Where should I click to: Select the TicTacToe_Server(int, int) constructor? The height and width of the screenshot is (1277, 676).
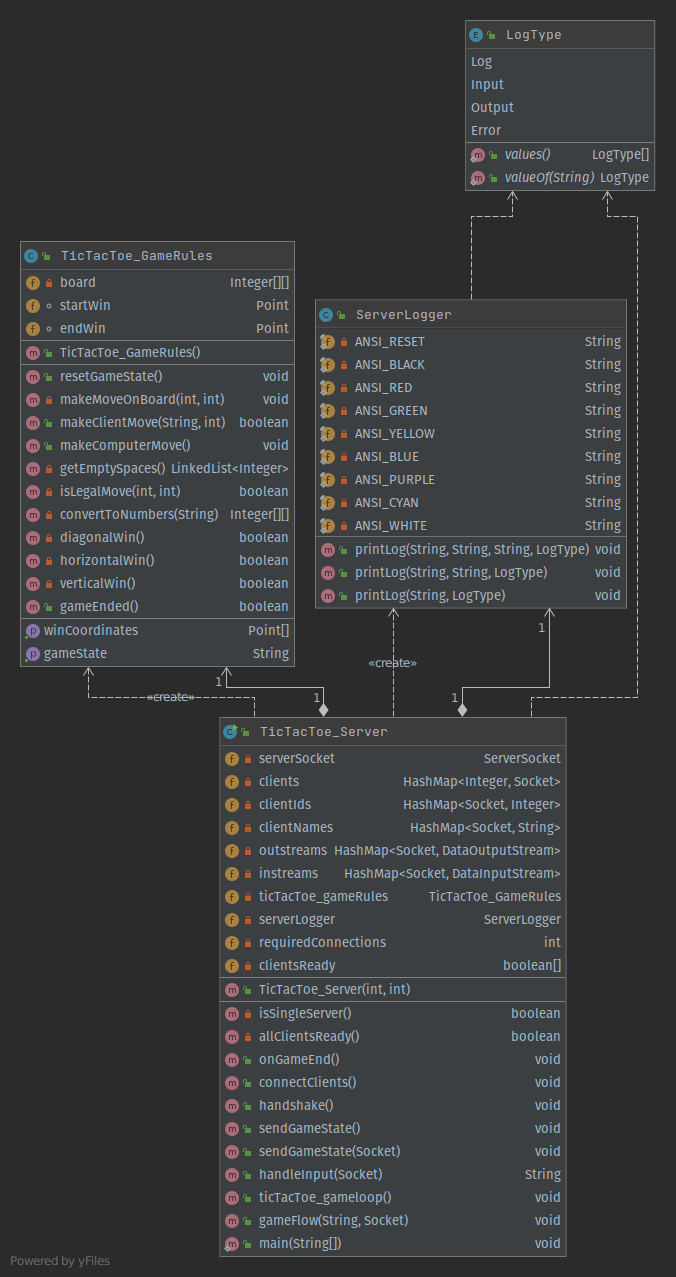click(x=334, y=990)
